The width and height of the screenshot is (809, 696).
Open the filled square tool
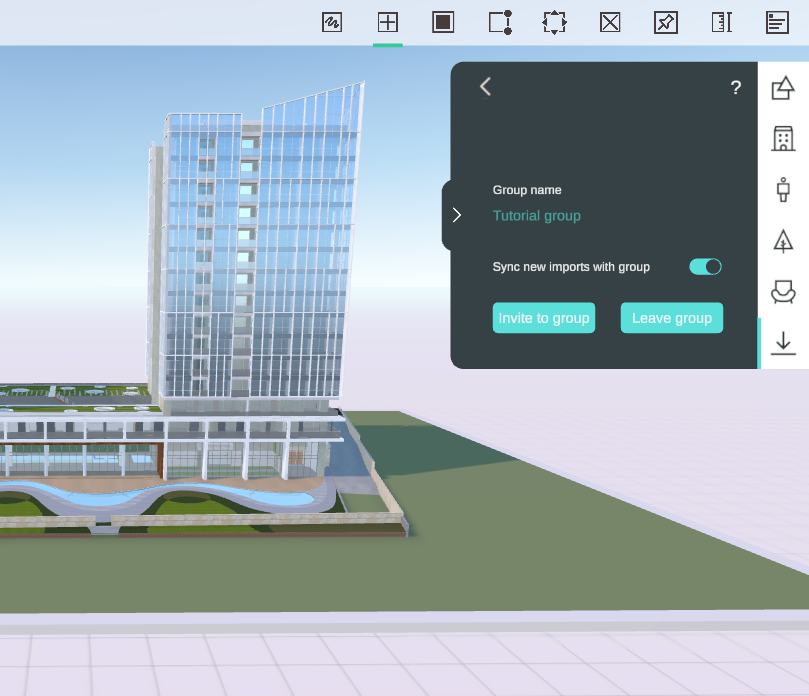pos(442,22)
